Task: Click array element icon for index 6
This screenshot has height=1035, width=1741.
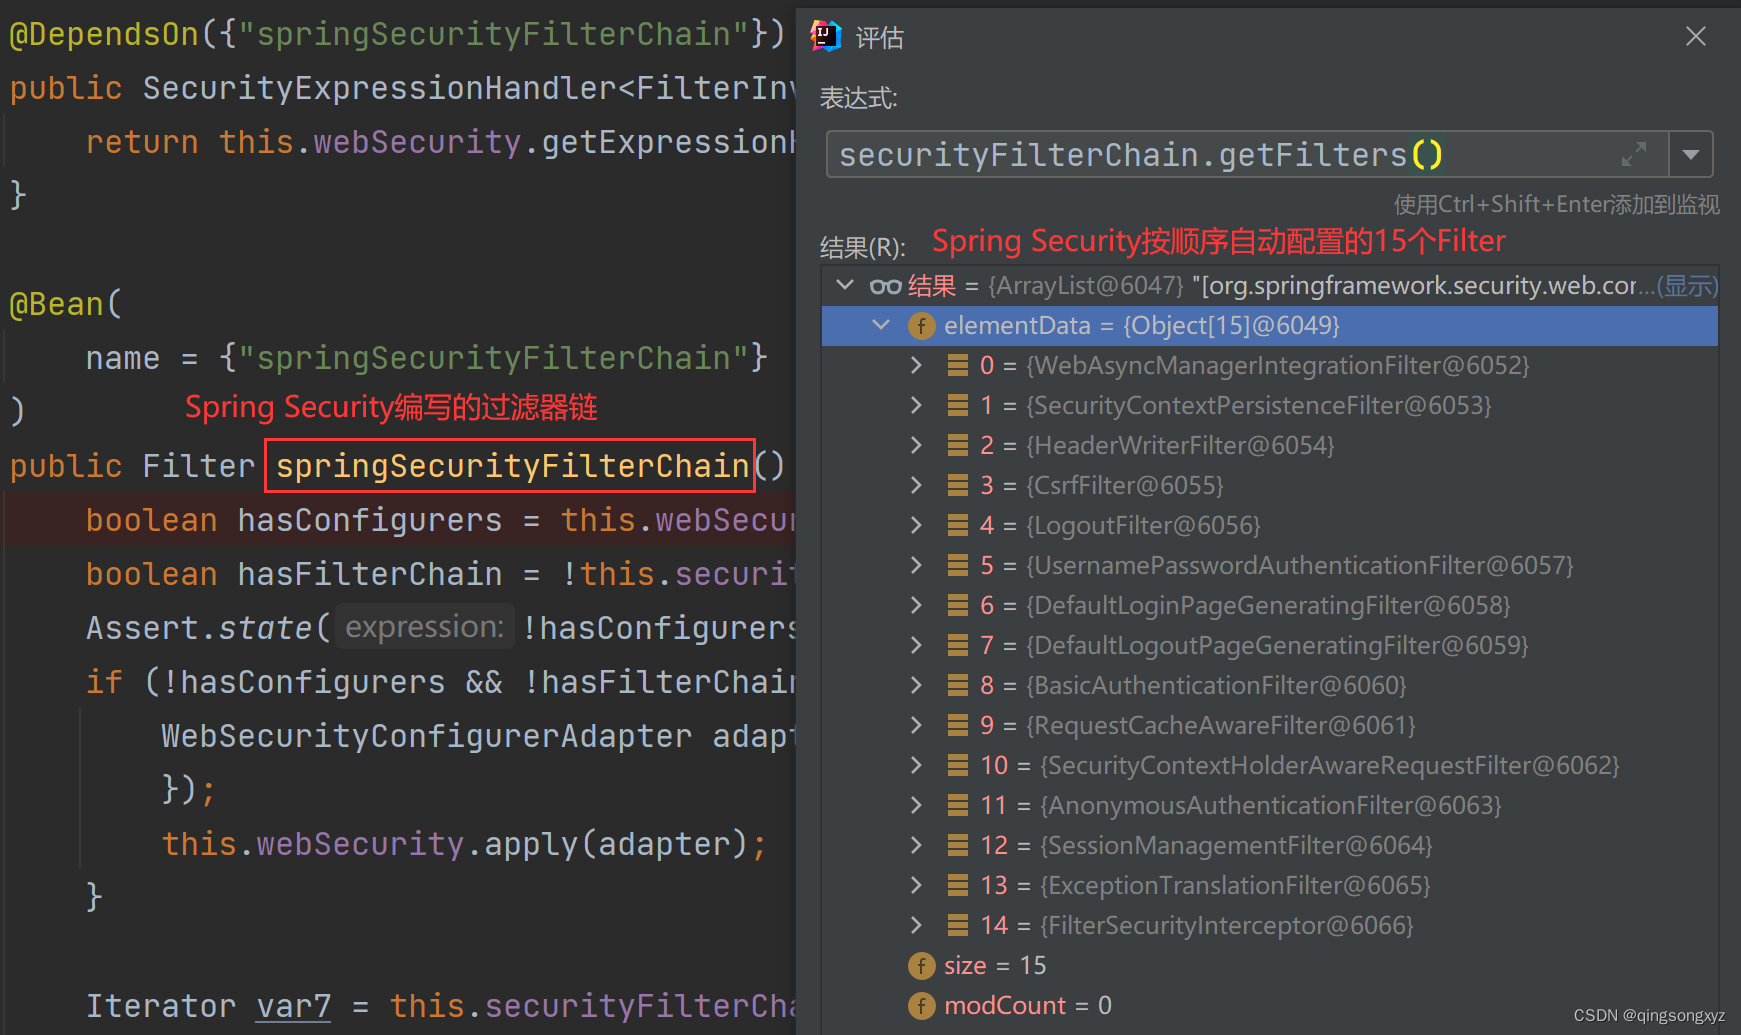Action: click(x=958, y=605)
